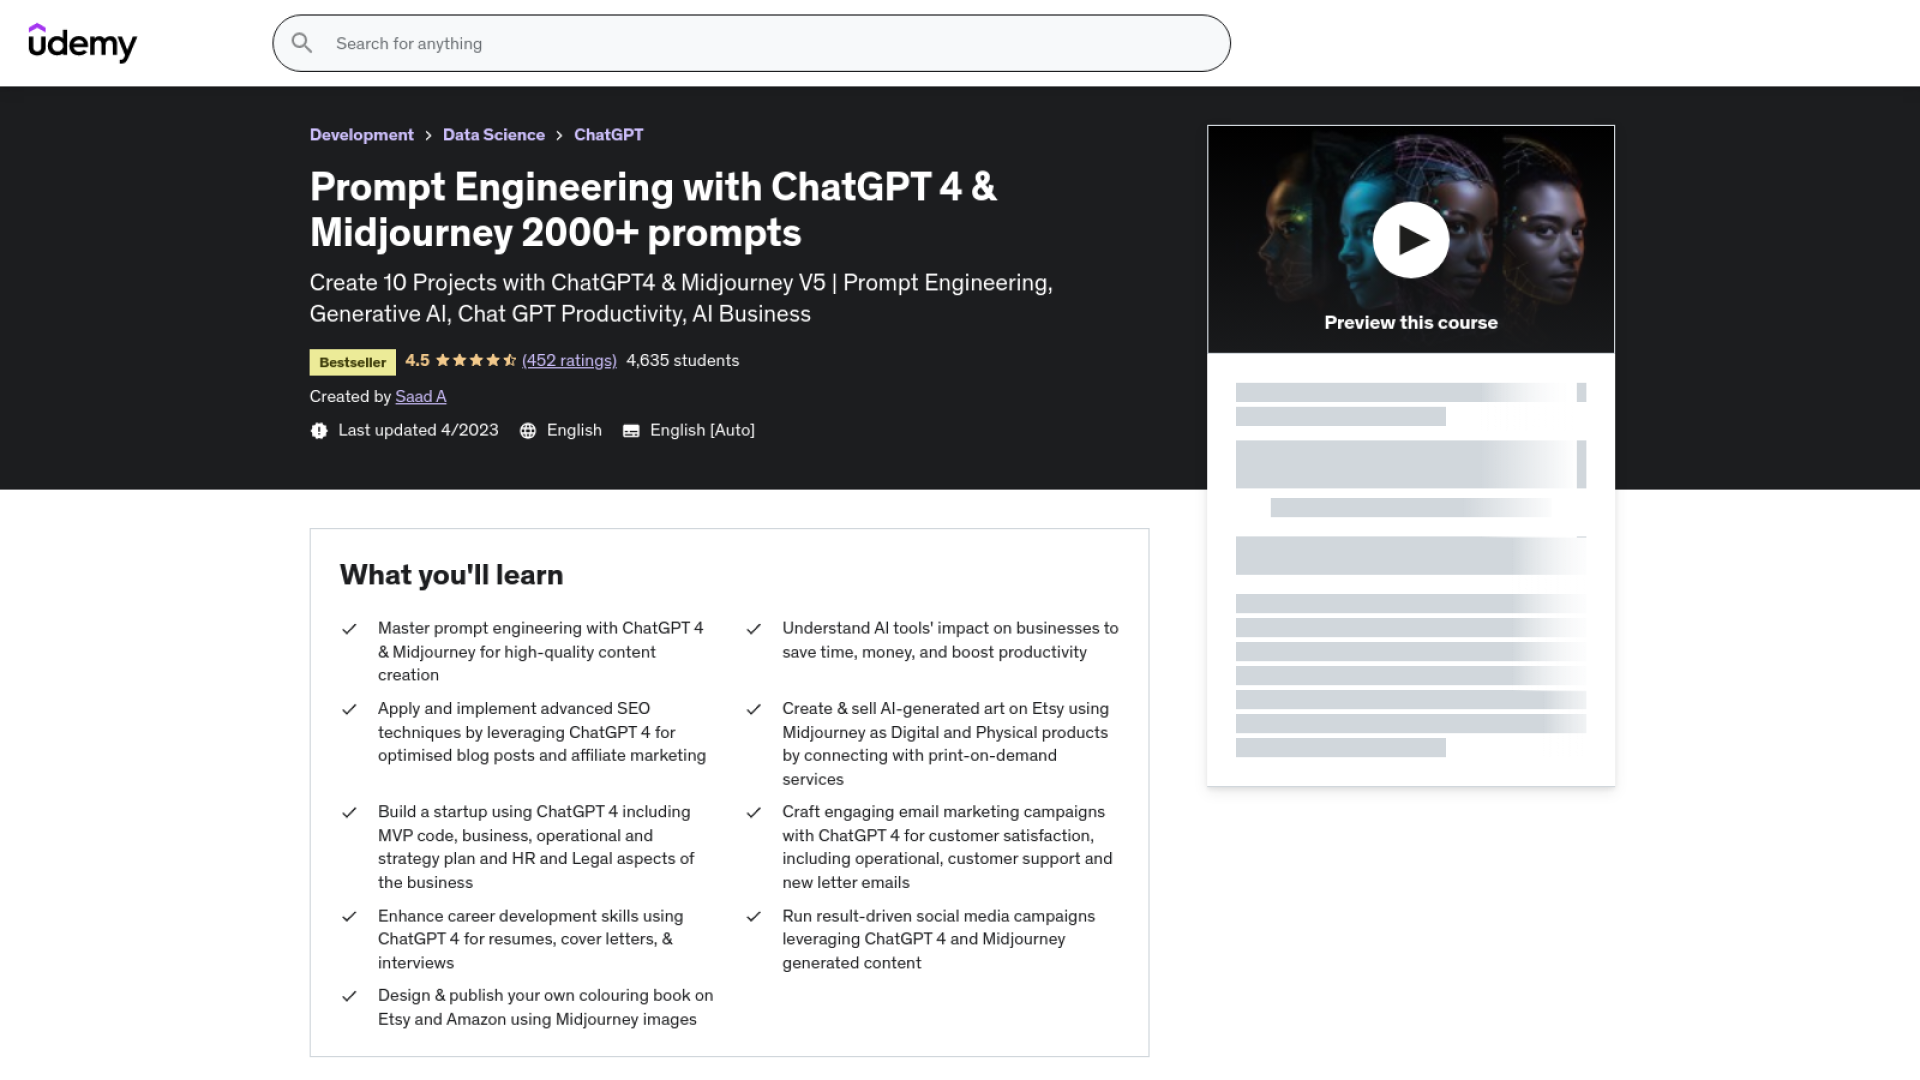Click the course title heading

(x=653, y=210)
